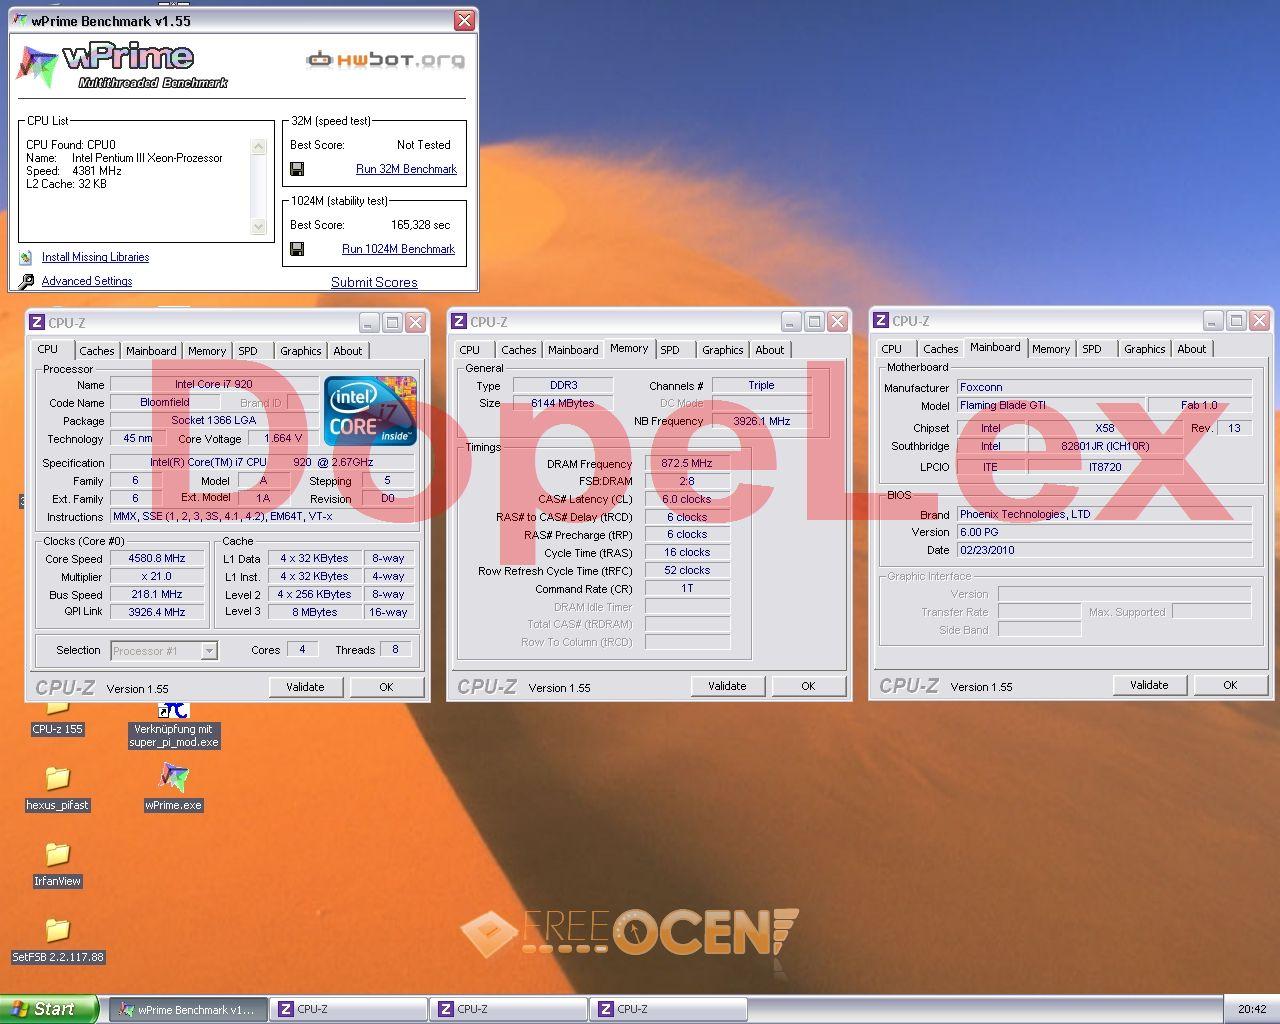Open the Processor #1 selection dropdown
Image resolution: width=1280 pixels, height=1024 pixels.
209,651
